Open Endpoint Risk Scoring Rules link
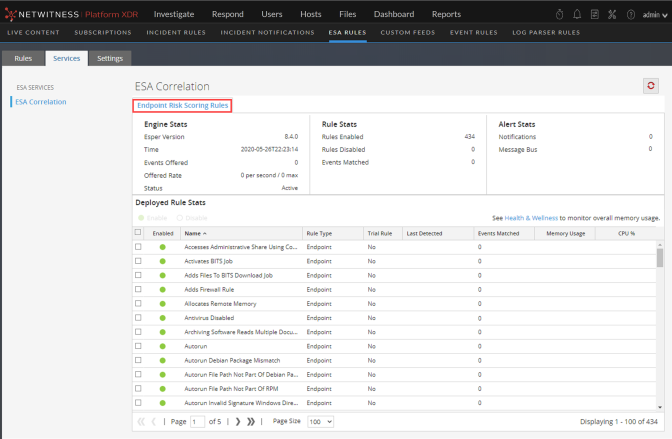 pos(183,105)
